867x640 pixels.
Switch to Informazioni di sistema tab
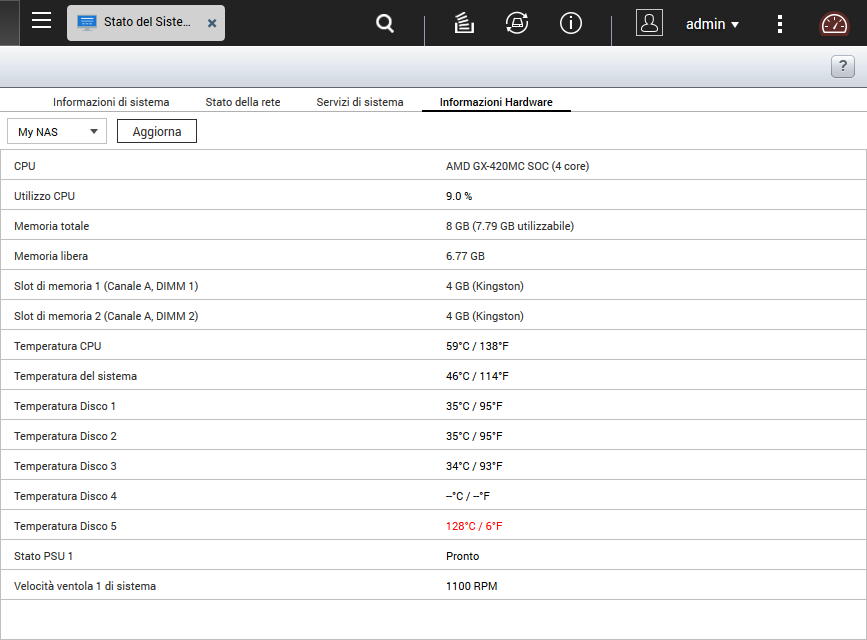[x=111, y=102]
